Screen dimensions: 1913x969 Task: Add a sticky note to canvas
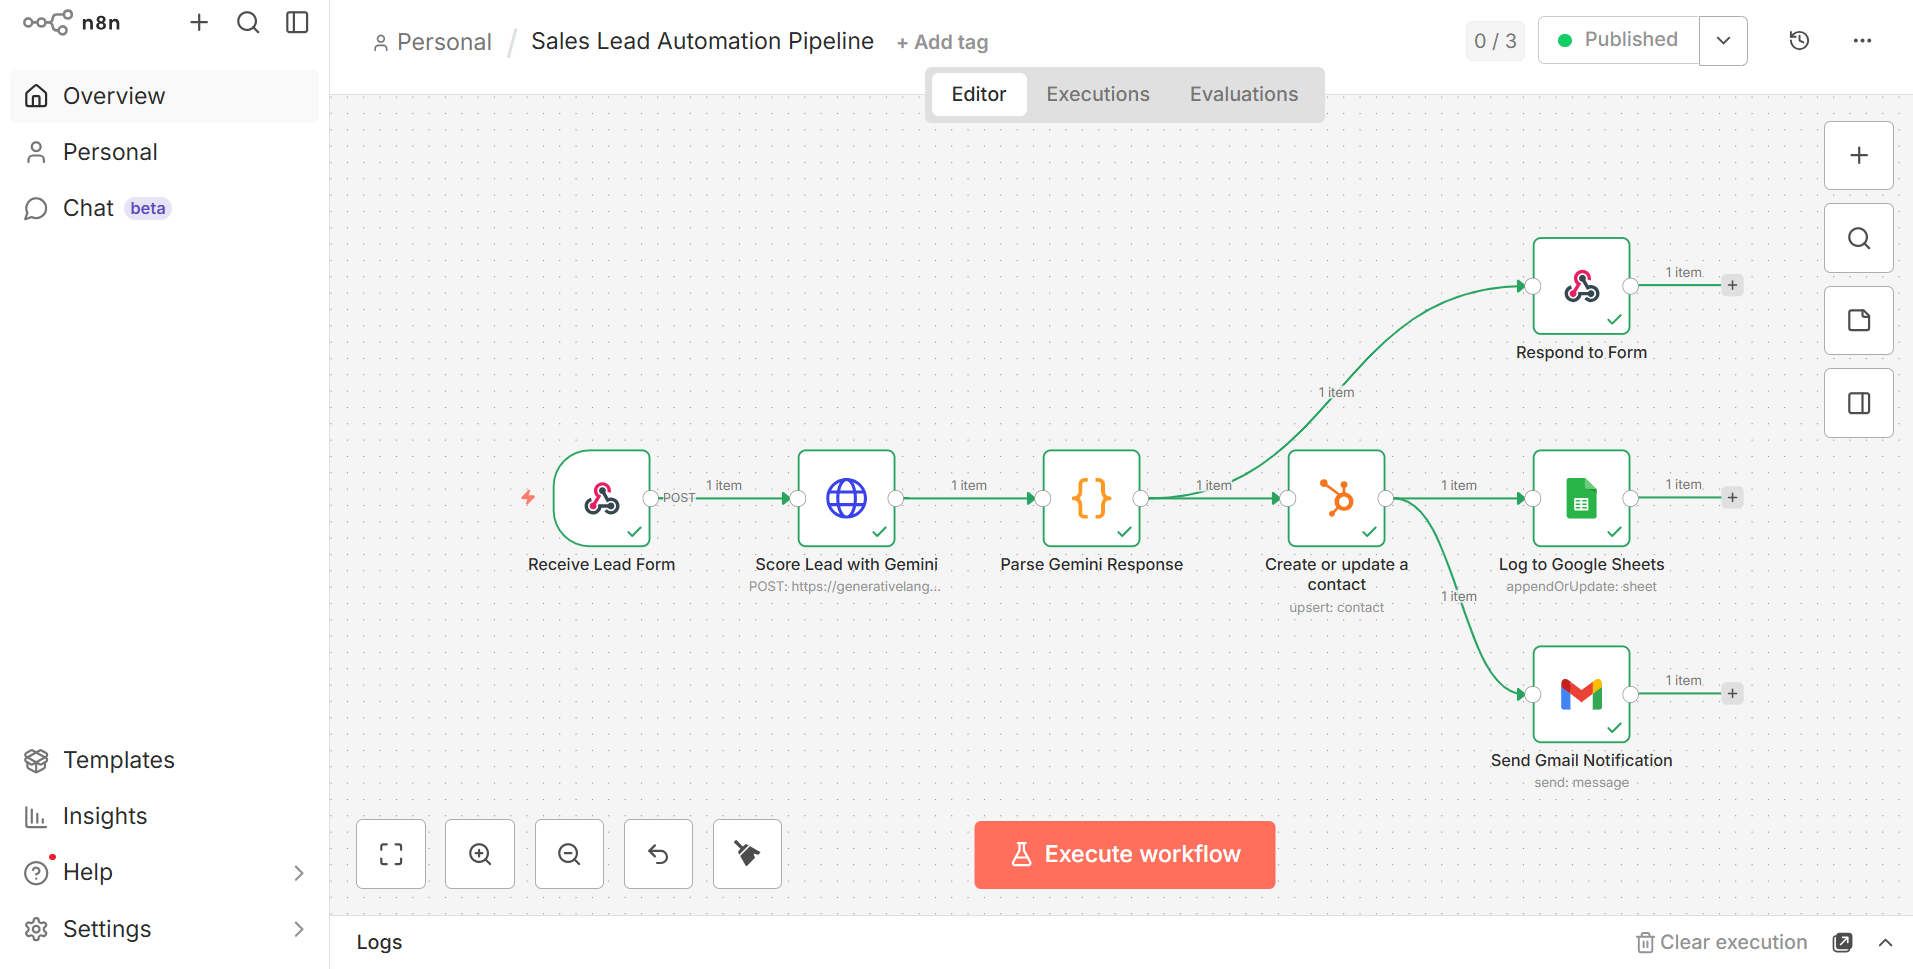pos(1858,320)
